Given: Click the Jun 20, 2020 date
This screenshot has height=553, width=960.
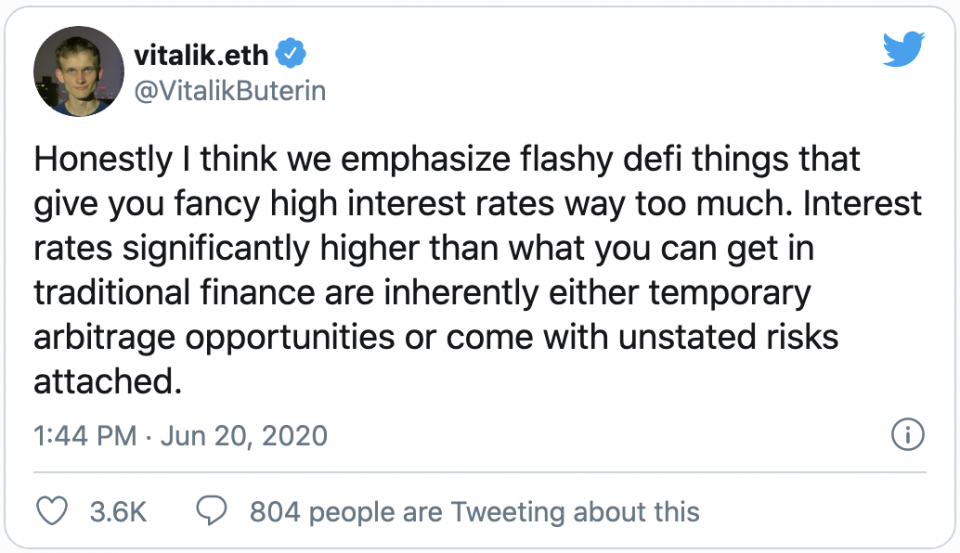Looking at the screenshot, I should [244, 436].
